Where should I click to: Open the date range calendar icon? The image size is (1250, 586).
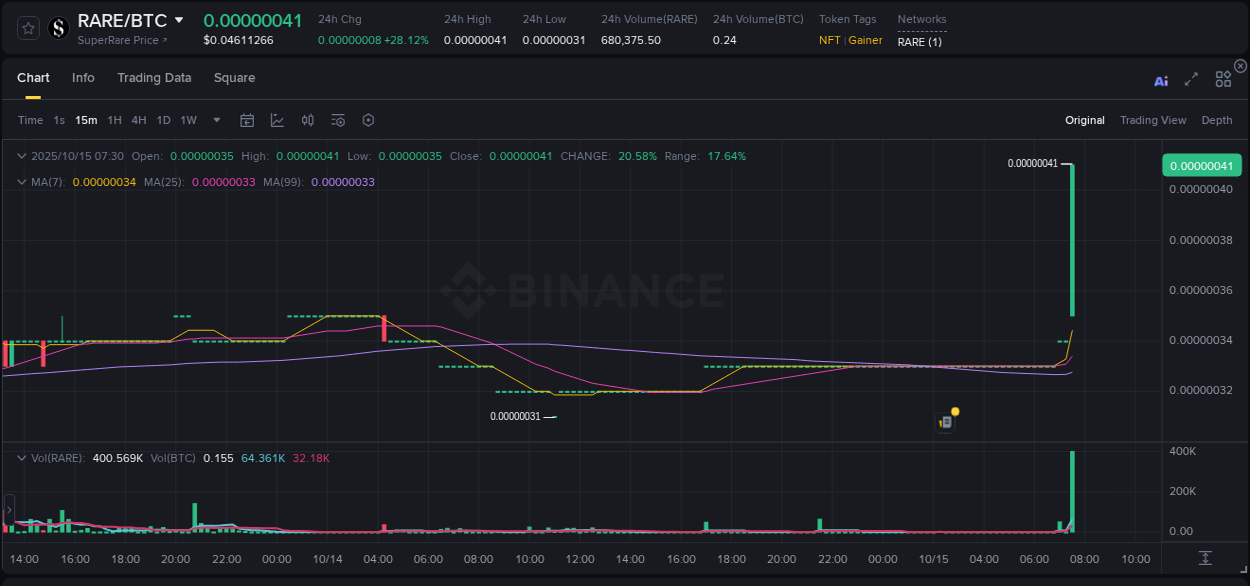click(x=247, y=120)
